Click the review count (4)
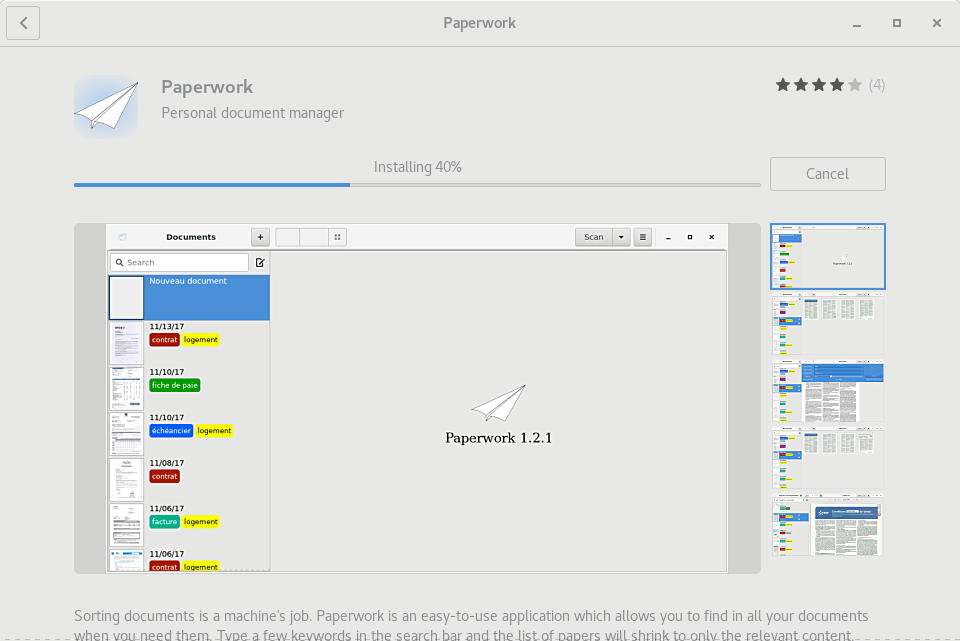Screen dimensions: 960x641 (x=877, y=85)
